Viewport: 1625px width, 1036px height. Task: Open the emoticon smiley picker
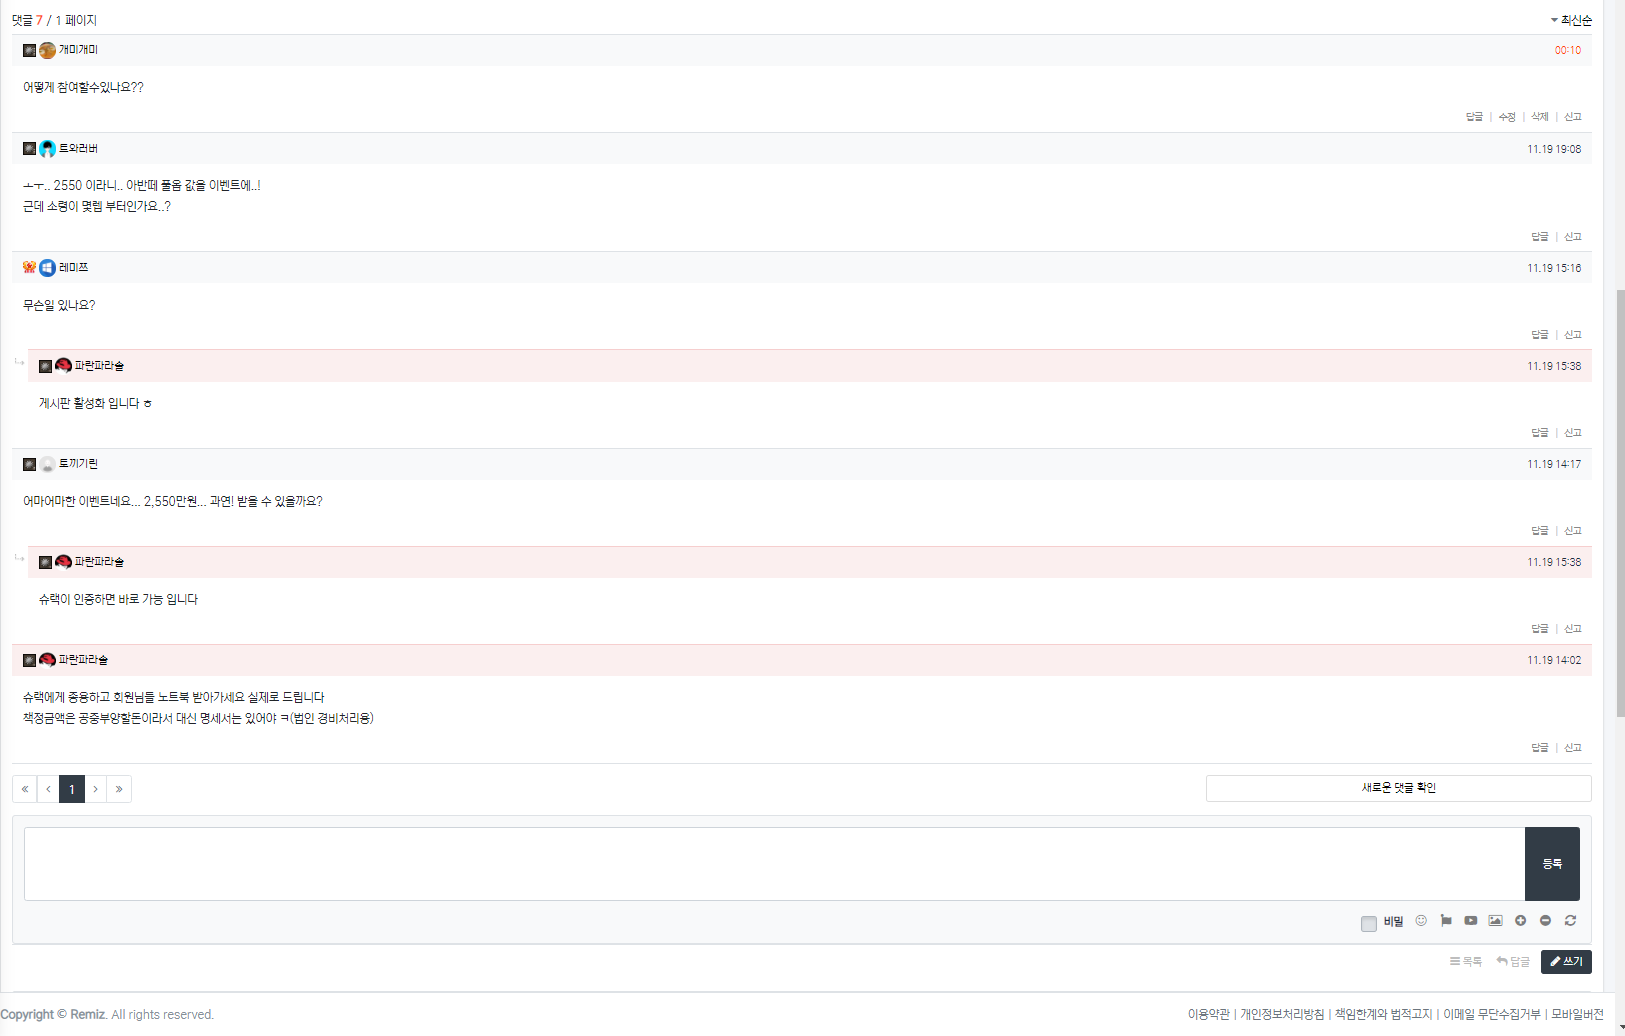pos(1421,921)
